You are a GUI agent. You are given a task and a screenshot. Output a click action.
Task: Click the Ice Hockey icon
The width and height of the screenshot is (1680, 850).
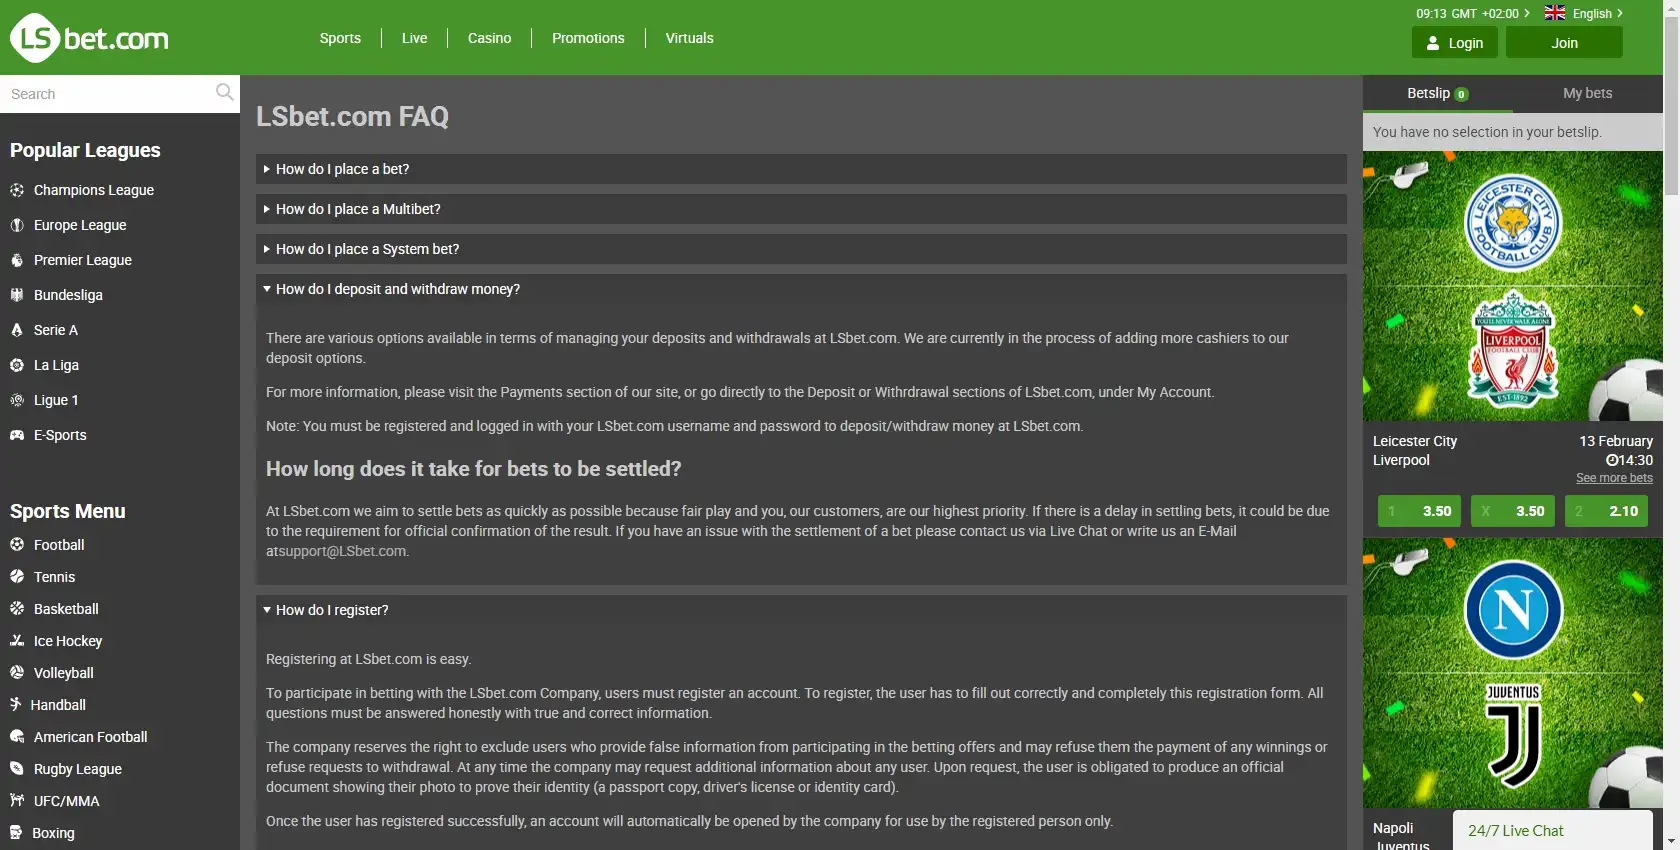point(17,641)
